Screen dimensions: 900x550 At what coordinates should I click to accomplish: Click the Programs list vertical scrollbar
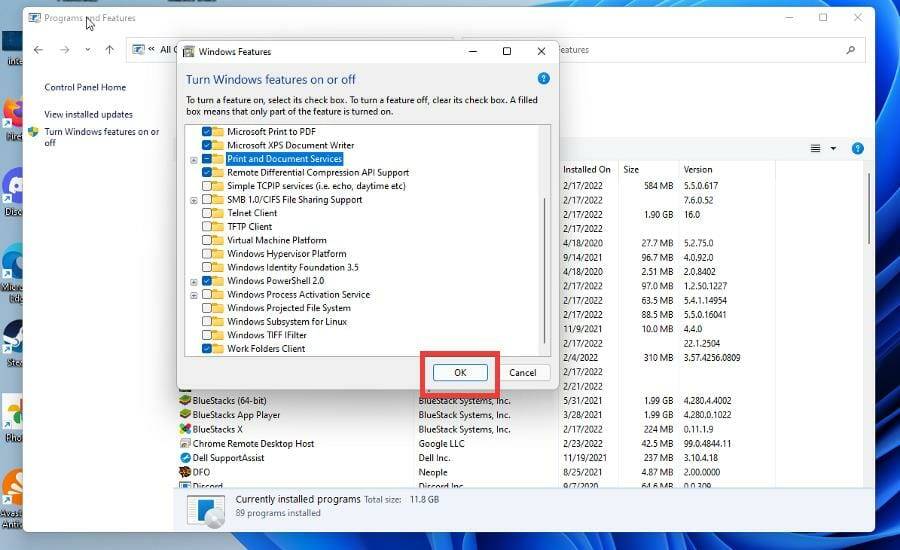tap(869, 208)
